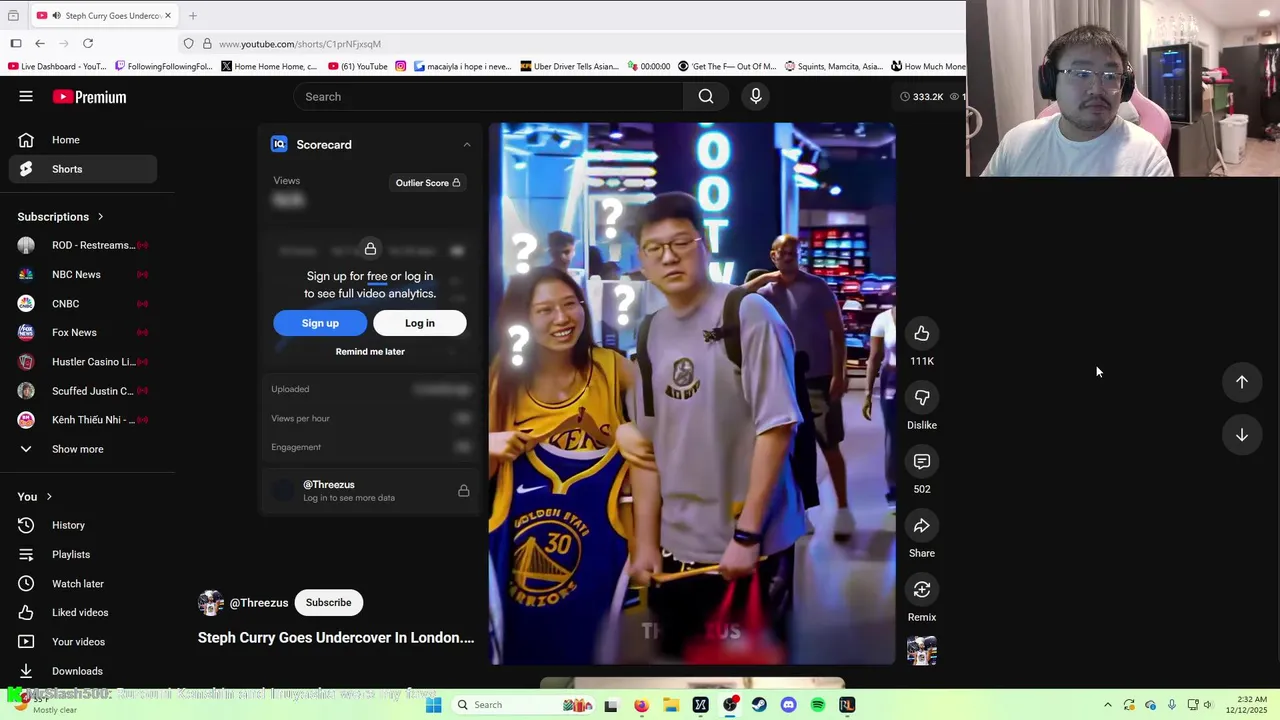Image resolution: width=1280 pixels, height=720 pixels.
Task: Open Firefox from the taskbar
Action: [x=641, y=705]
